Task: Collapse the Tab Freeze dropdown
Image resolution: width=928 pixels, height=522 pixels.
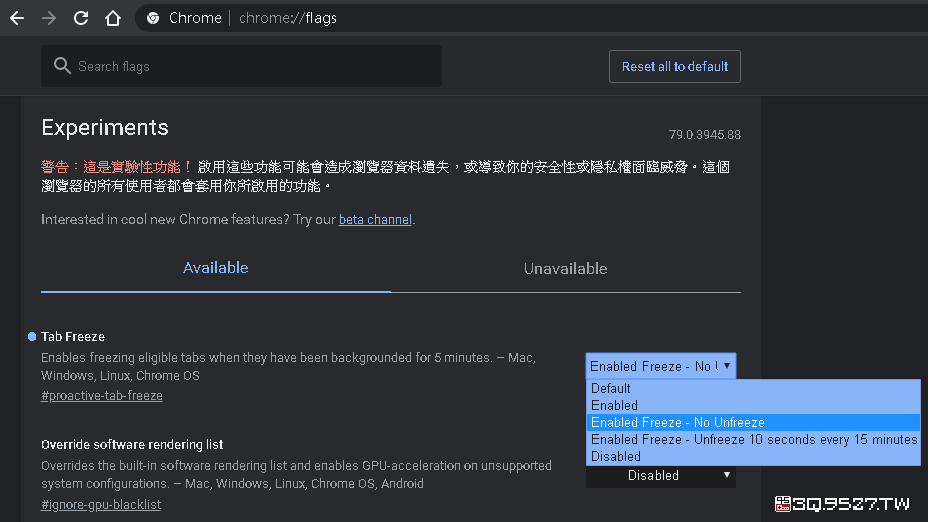Action: tap(660, 366)
